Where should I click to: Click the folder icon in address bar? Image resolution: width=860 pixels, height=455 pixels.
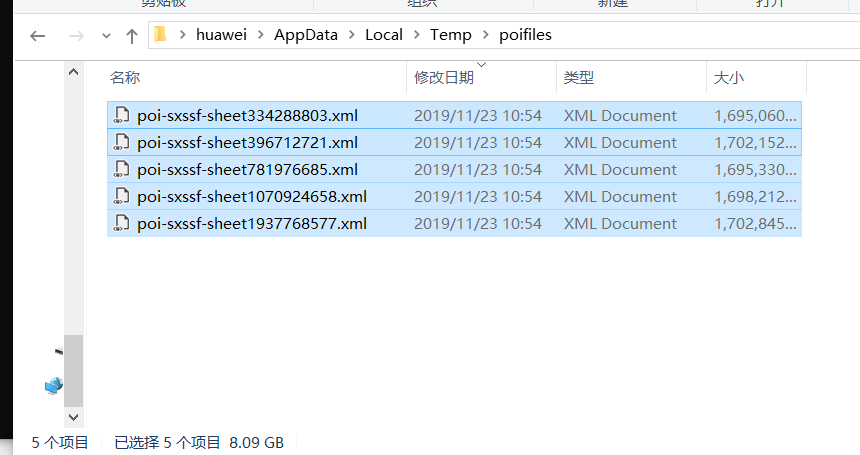pos(160,35)
